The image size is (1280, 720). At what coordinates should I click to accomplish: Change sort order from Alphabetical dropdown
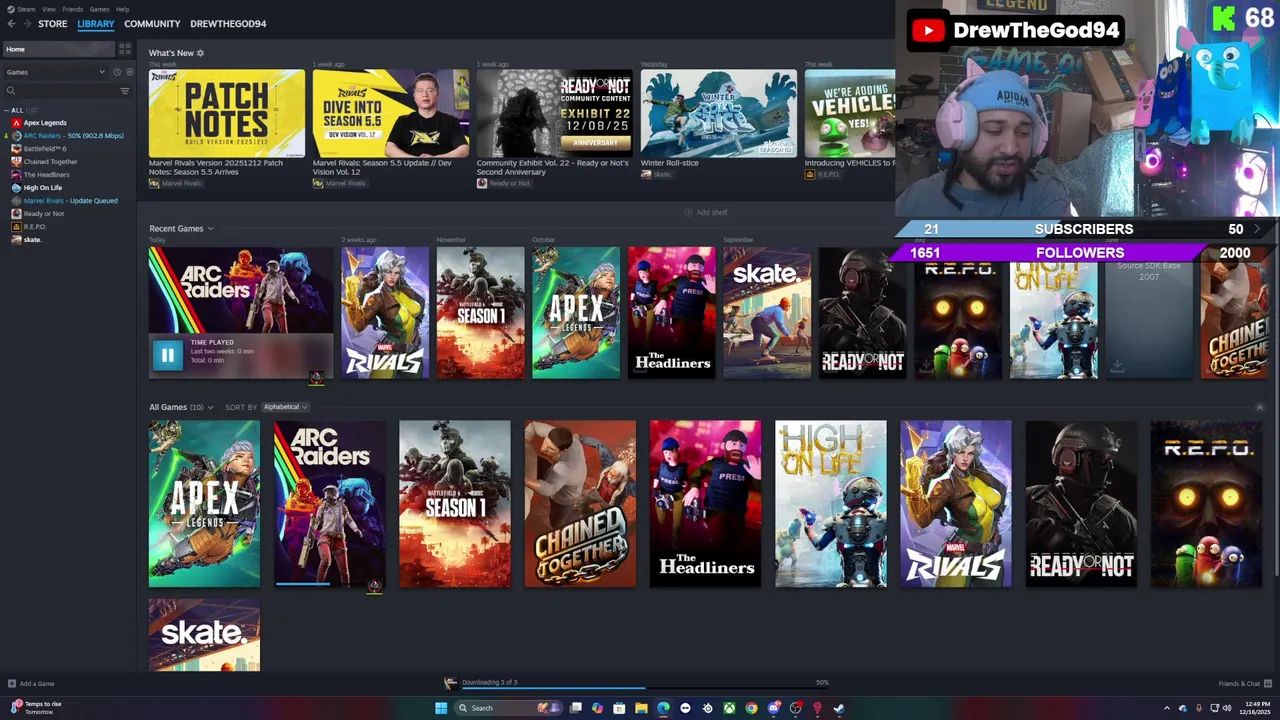point(285,407)
